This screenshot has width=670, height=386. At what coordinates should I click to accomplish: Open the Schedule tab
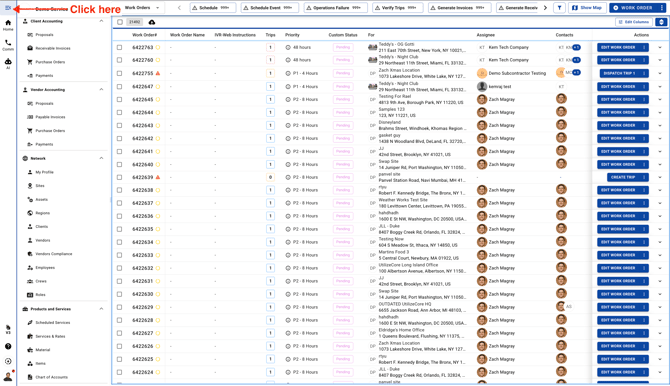213,8
